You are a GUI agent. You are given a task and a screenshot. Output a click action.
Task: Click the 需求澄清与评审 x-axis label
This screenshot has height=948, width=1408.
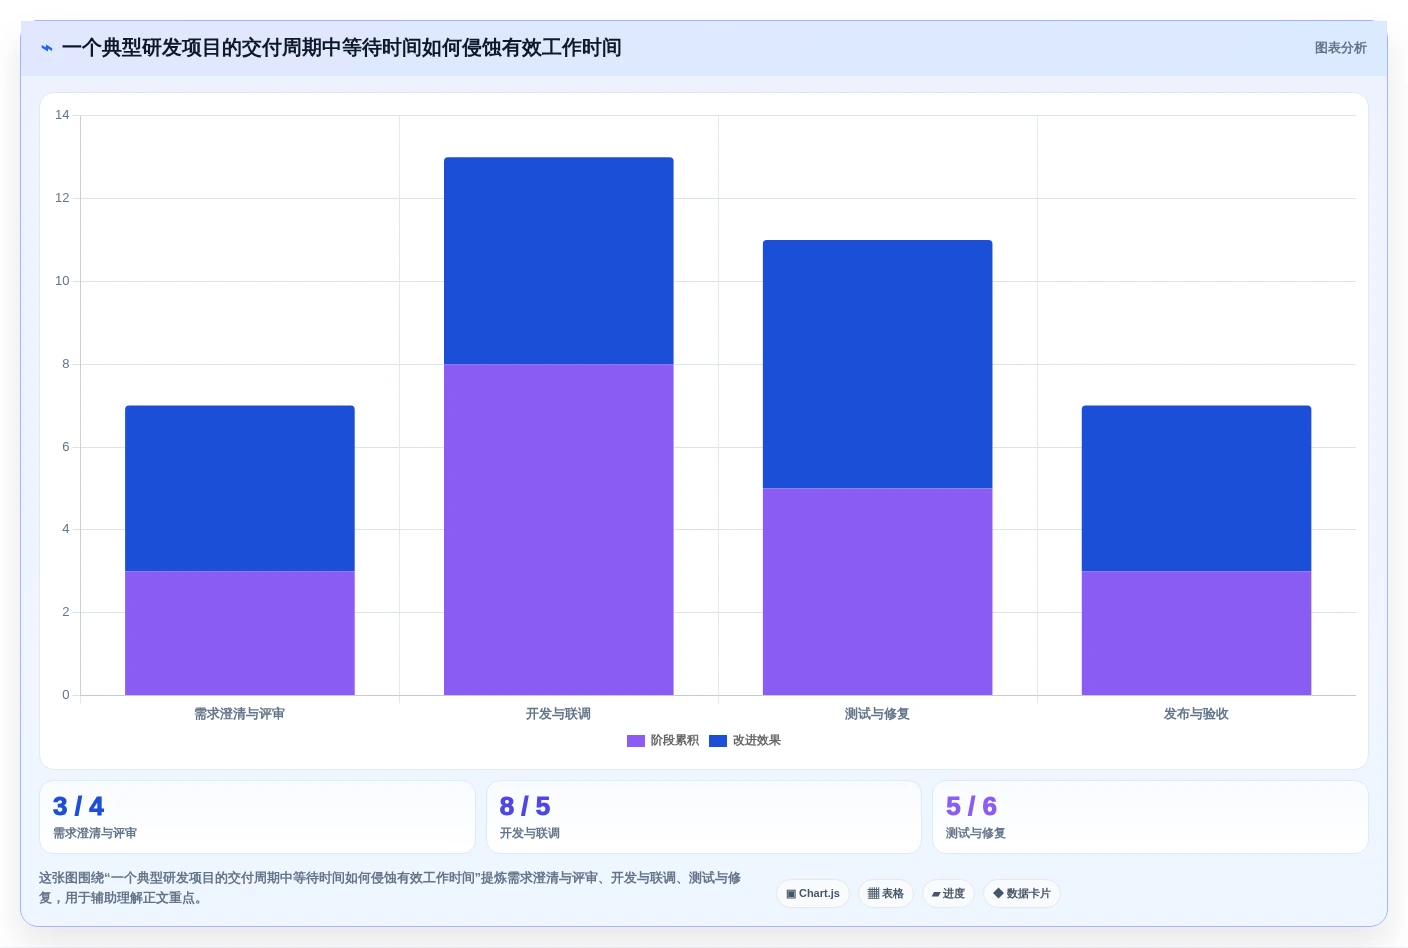240,714
